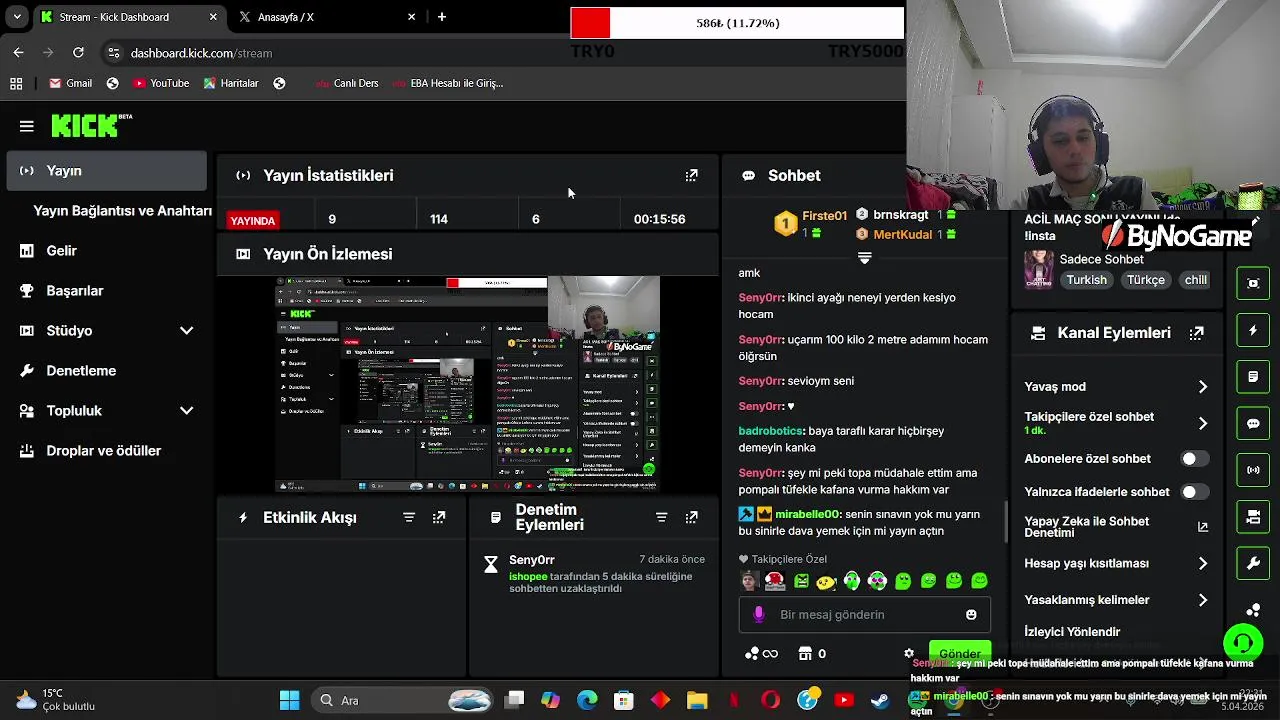1280x720 pixels.
Task: Open the green headset support button
Action: point(1243,643)
